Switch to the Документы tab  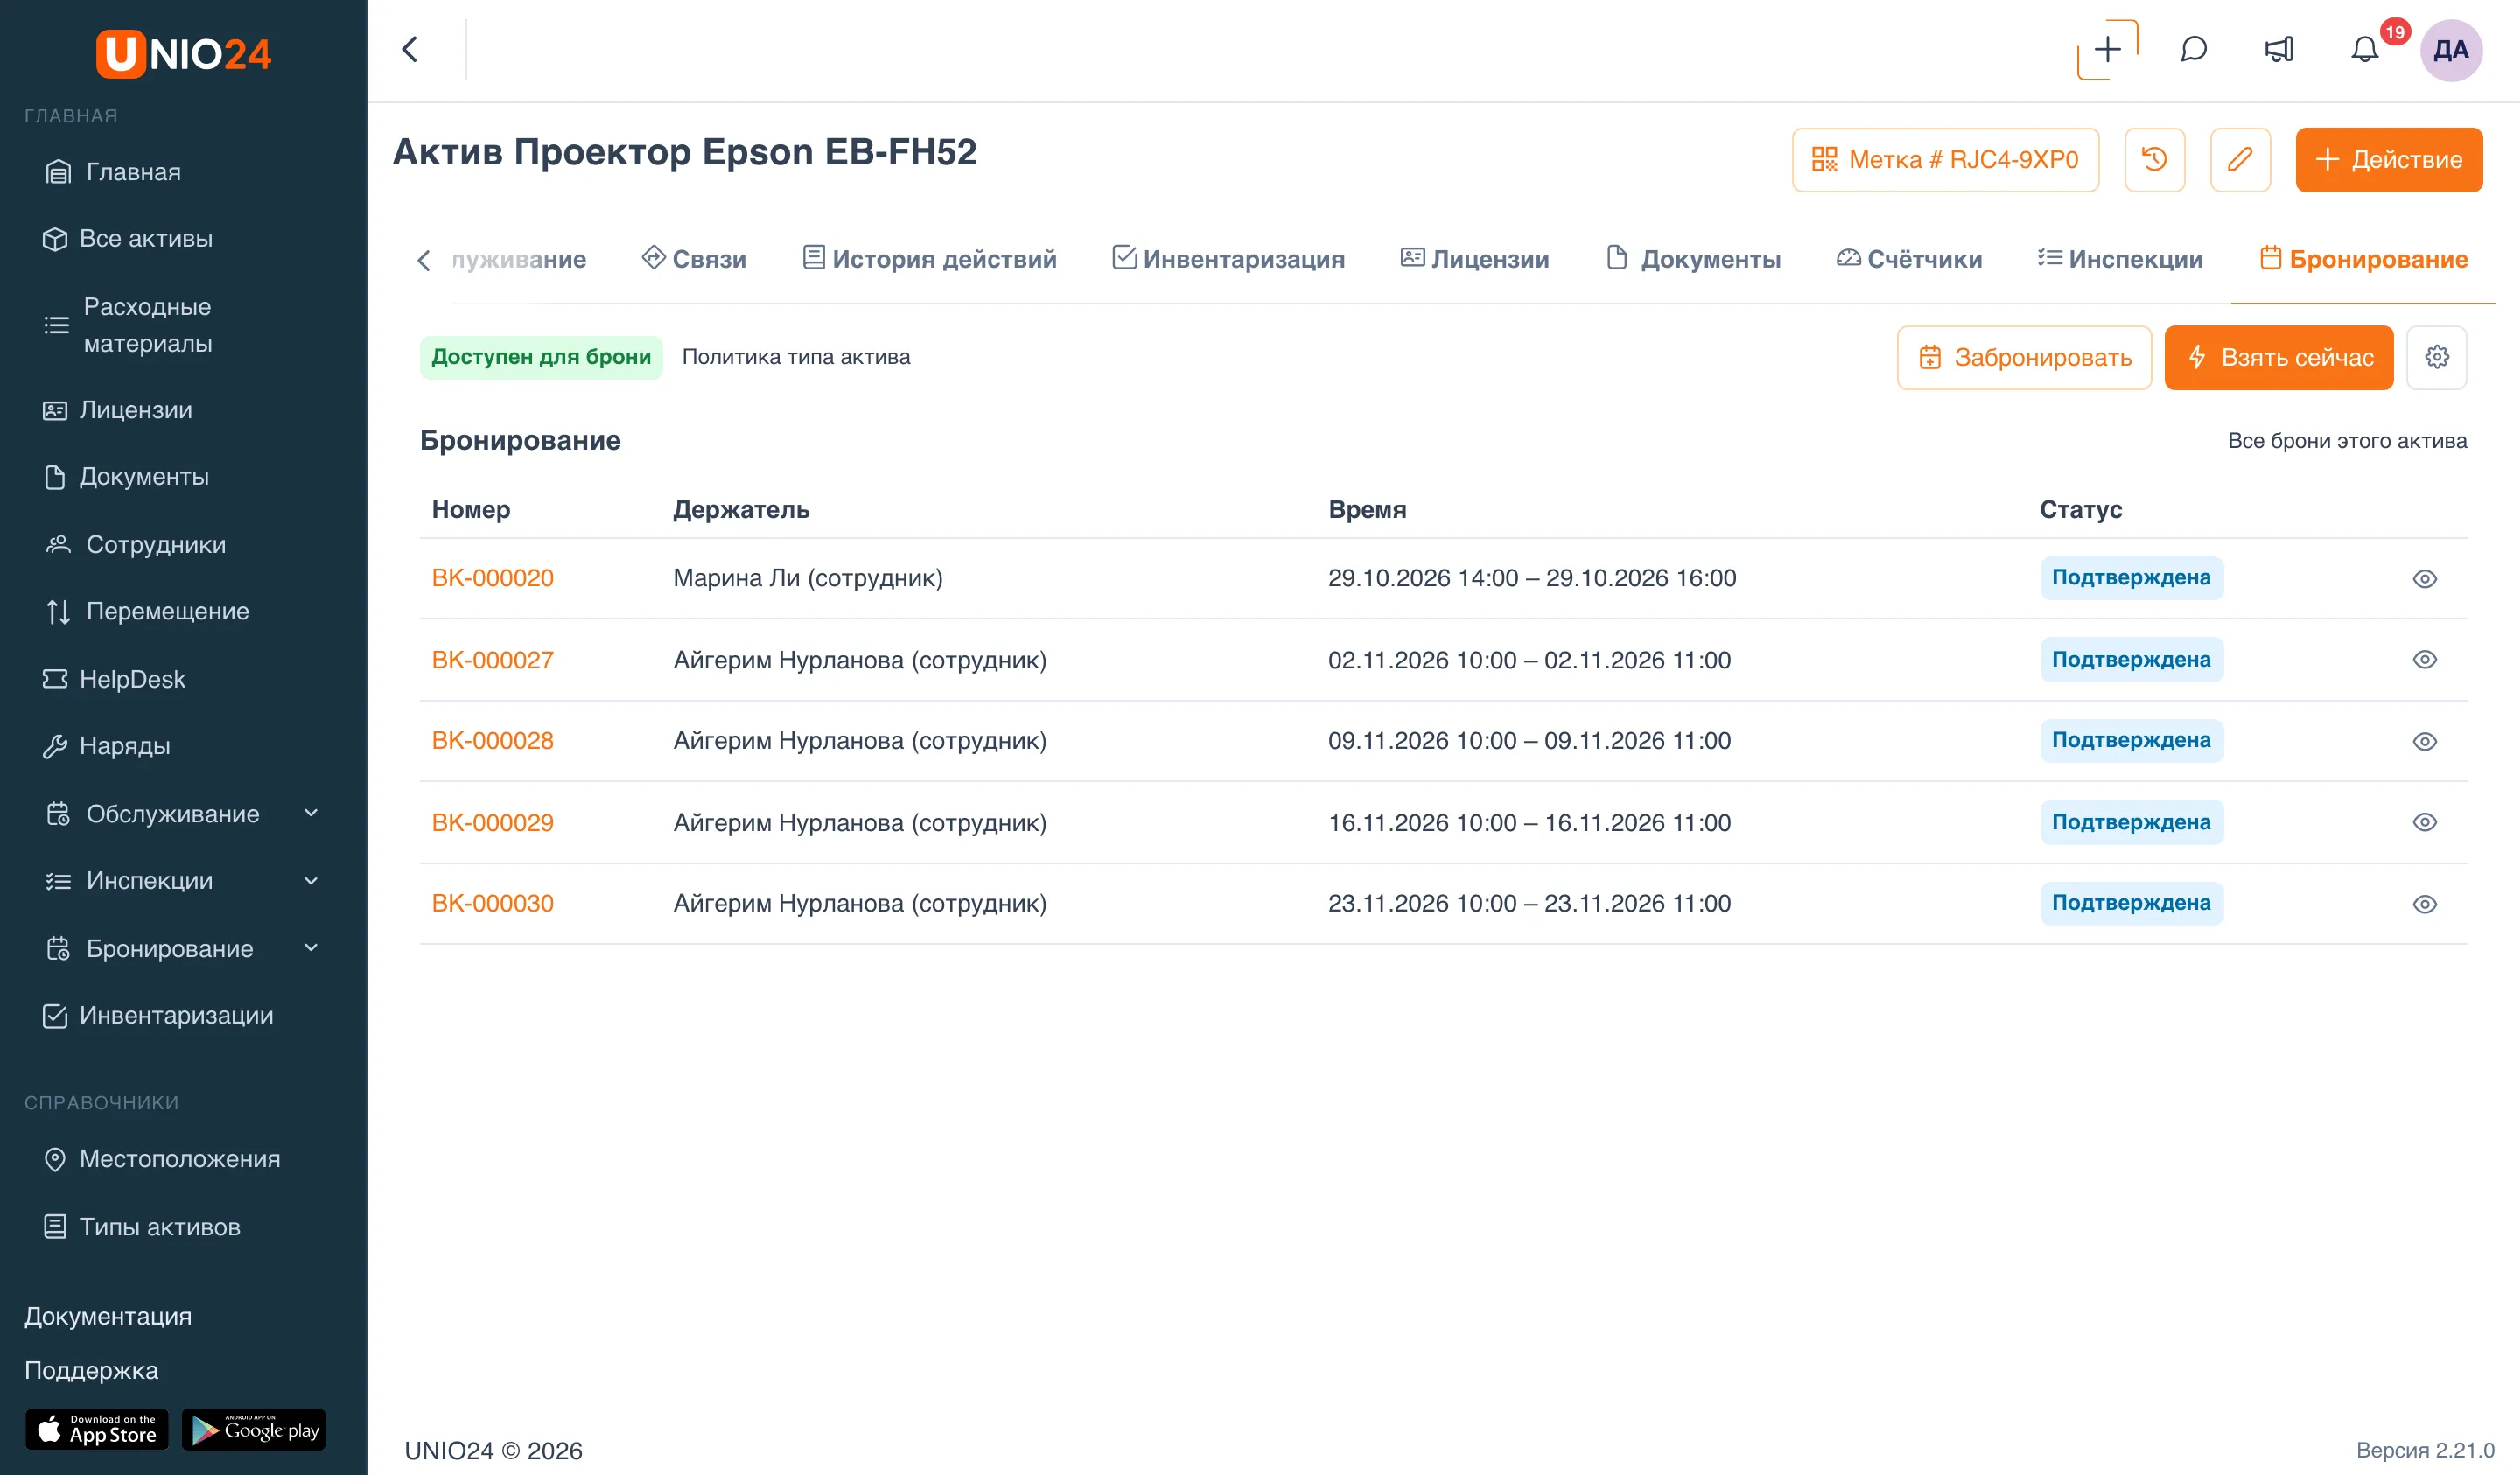[1693, 259]
